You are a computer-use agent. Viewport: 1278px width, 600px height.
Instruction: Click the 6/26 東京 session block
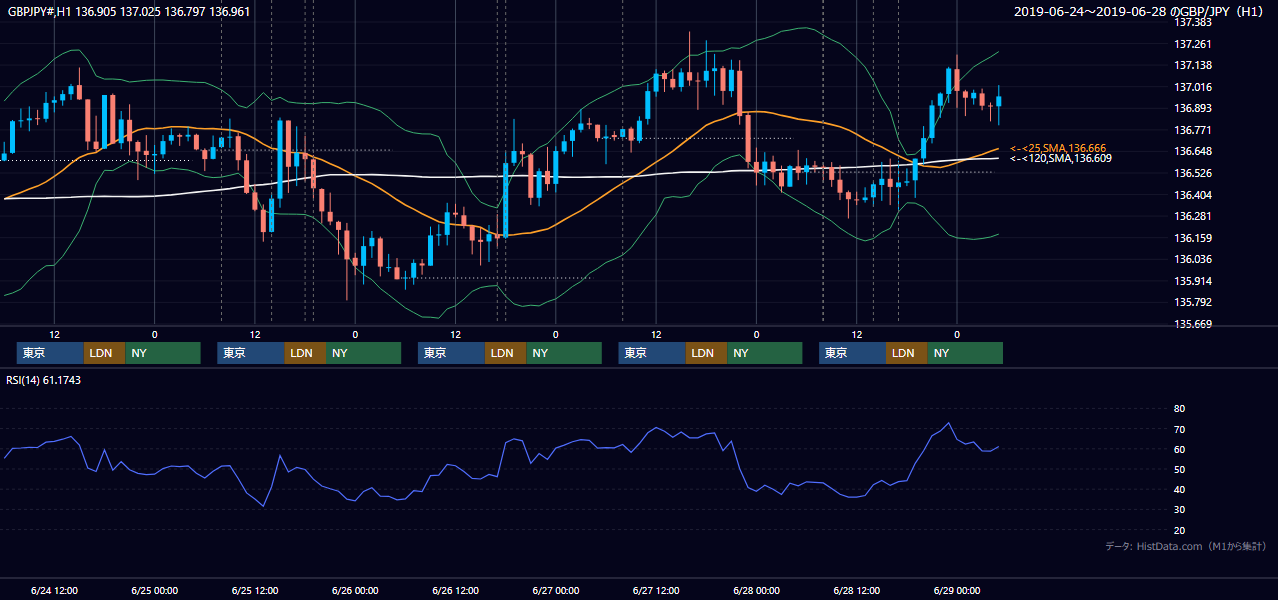(451, 353)
